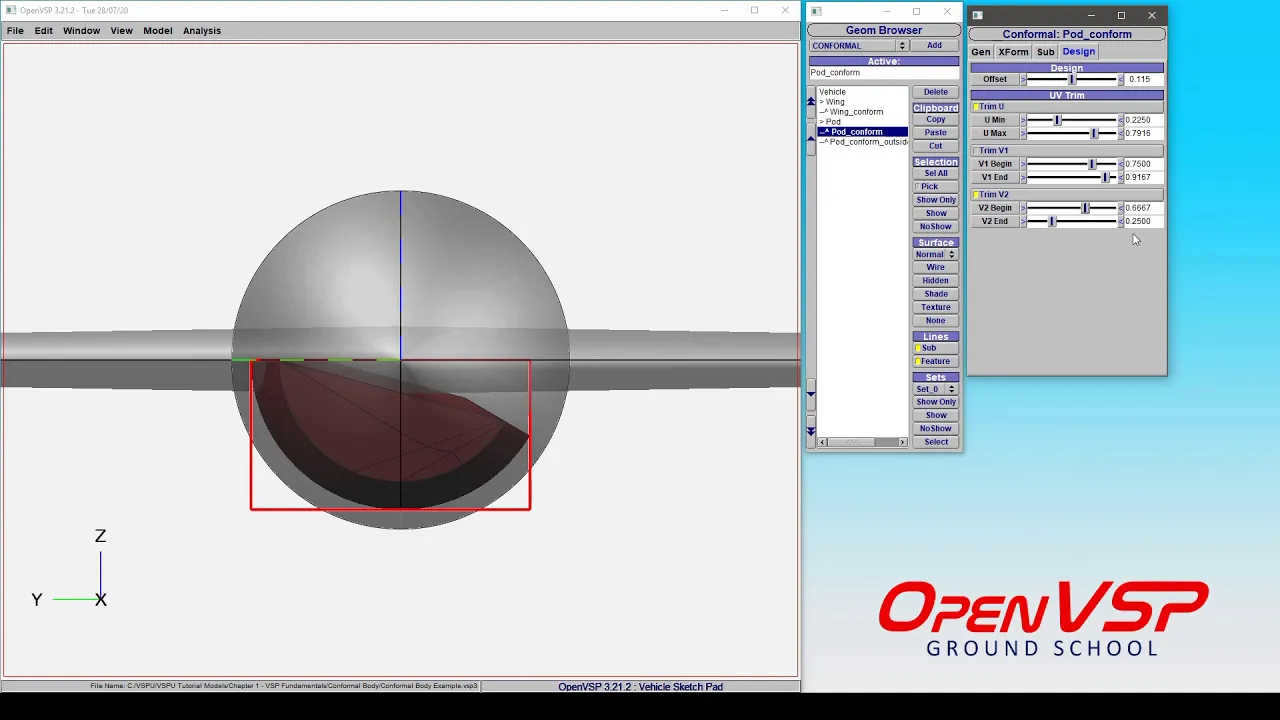Enable Pick selection mode
The width and height of the screenshot is (1280, 720).
pyautogui.click(x=936, y=187)
